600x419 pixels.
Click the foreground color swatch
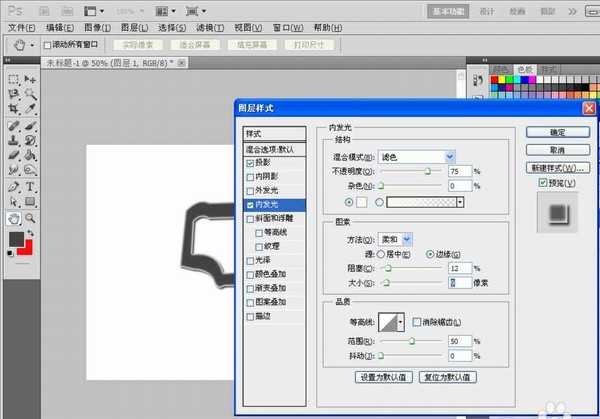pyautogui.click(x=16, y=239)
